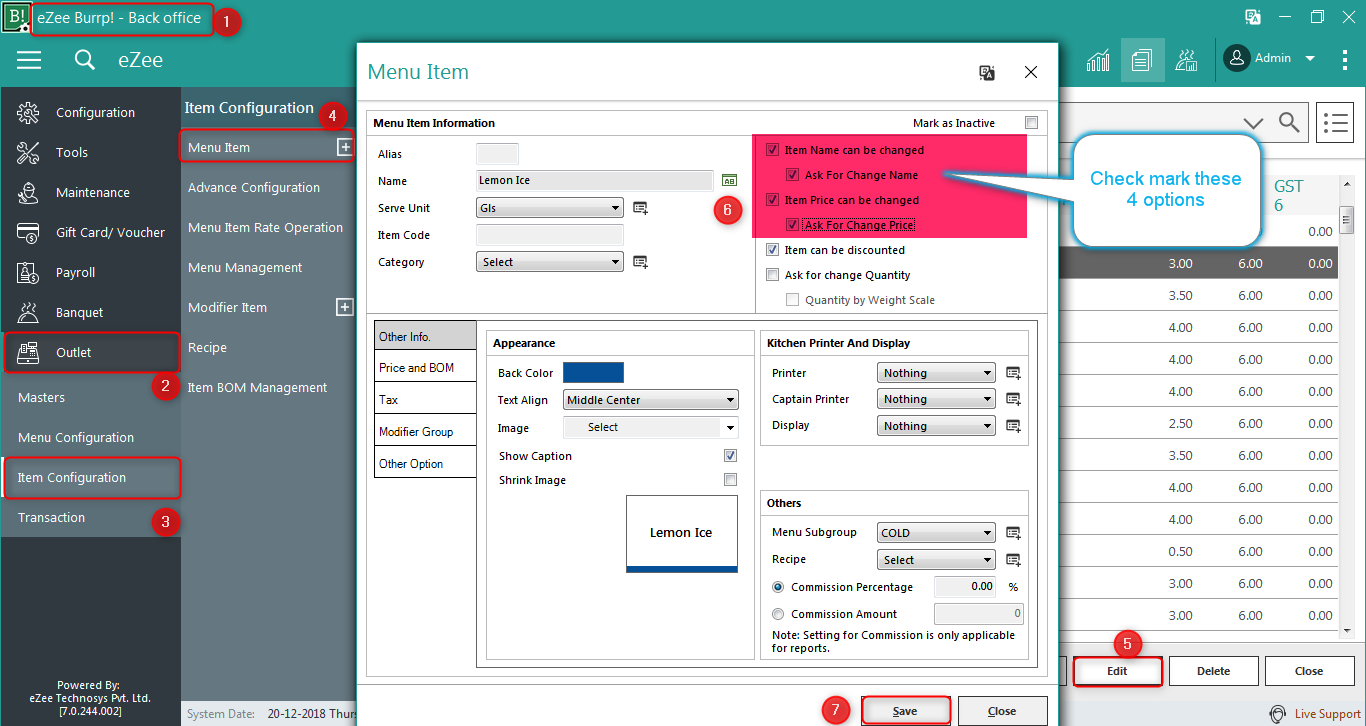1366x726 pixels.
Task: Open Printer add-list icon
Action: coord(1013,373)
